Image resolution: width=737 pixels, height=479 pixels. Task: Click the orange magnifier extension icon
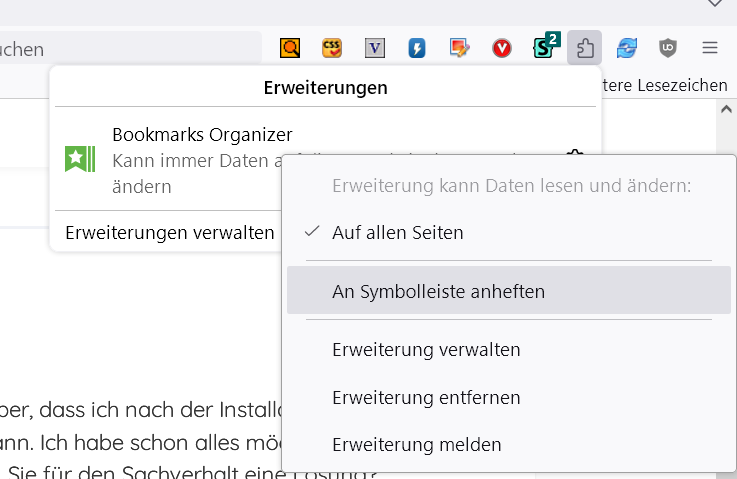pos(290,47)
